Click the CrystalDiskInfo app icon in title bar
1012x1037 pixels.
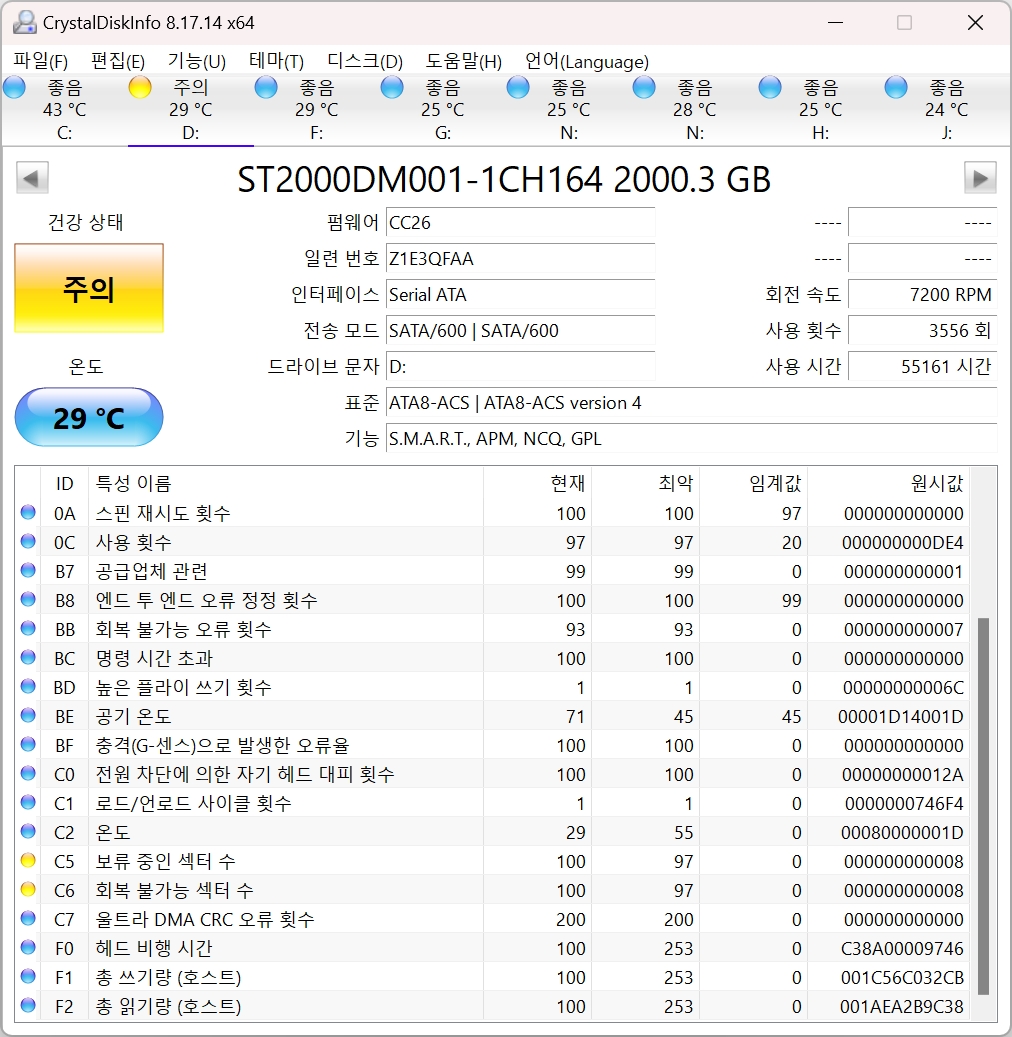tap(24, 22)
